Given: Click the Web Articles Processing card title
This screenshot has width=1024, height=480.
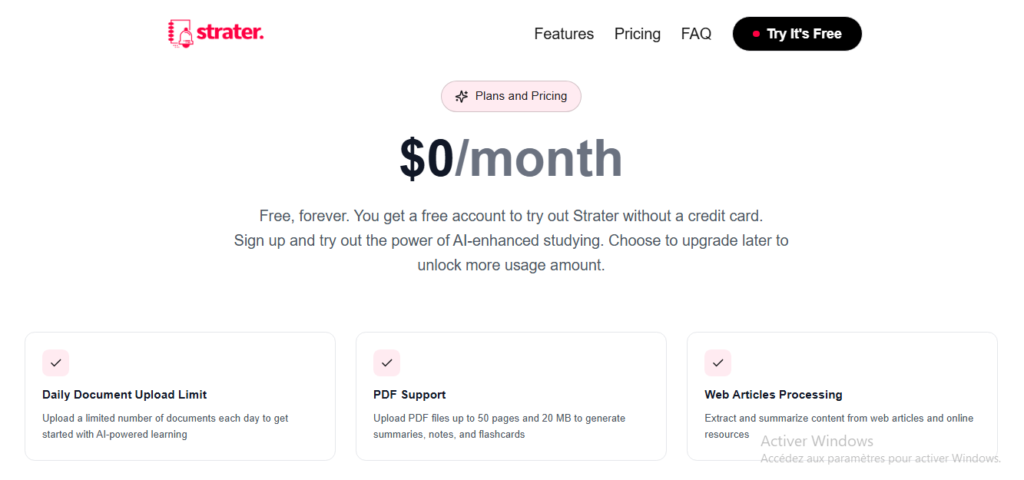Looking at the screenshot, I should [773, 395].
